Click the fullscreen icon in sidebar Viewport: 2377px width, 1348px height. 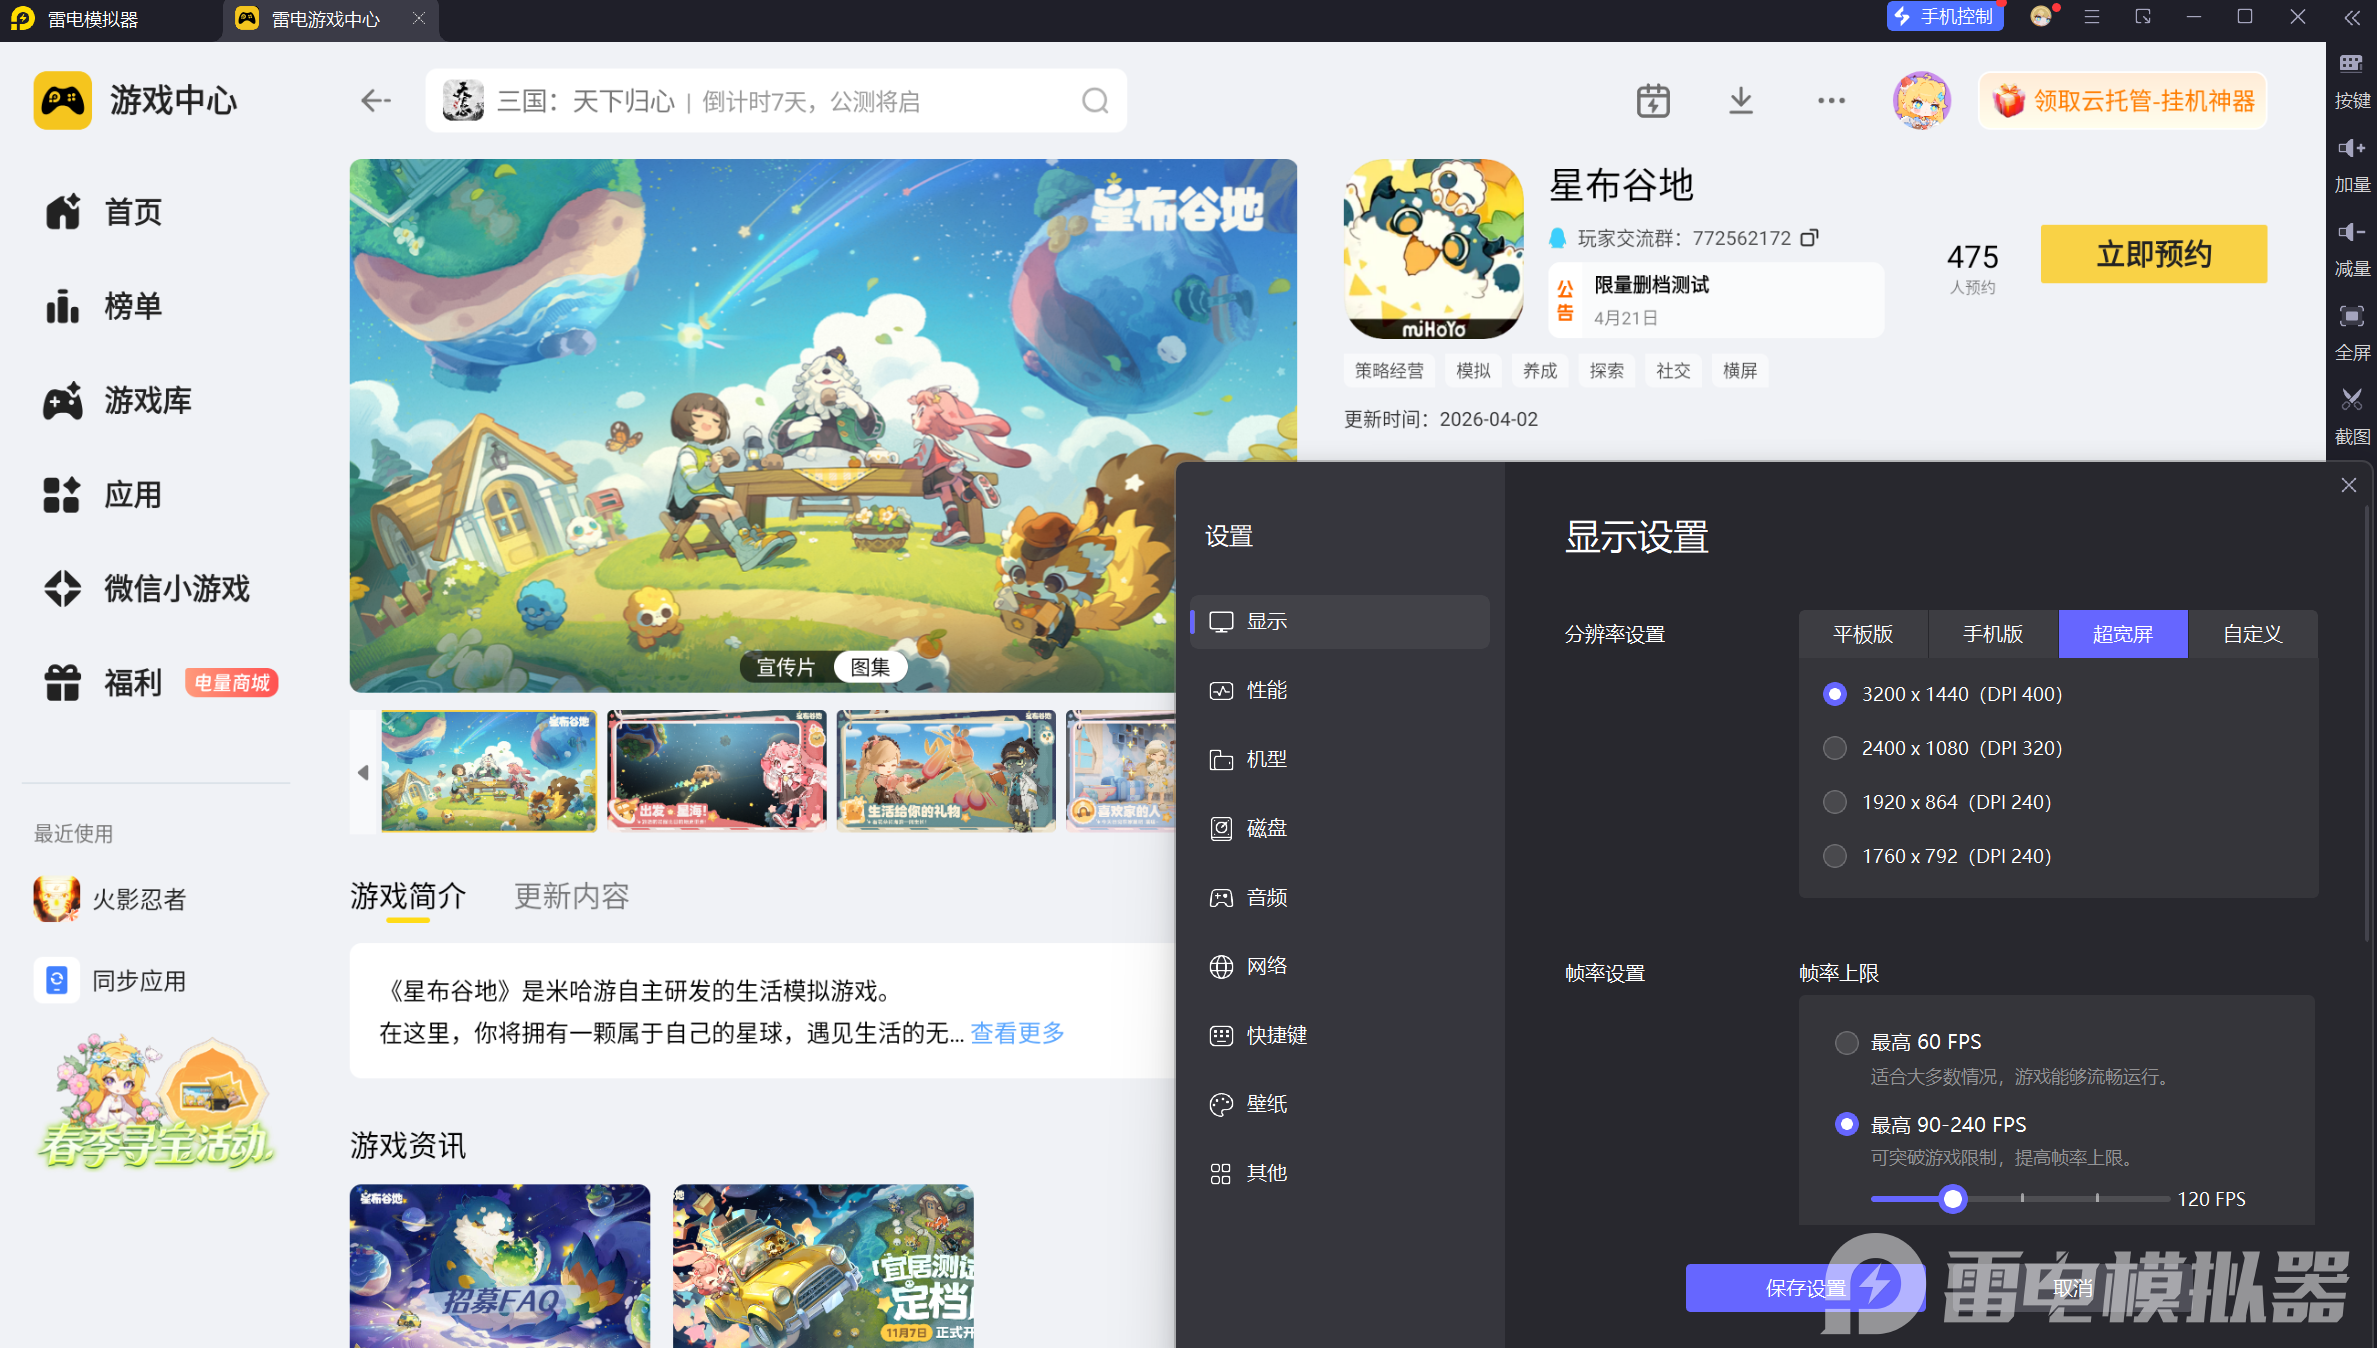pos(2351,317)
